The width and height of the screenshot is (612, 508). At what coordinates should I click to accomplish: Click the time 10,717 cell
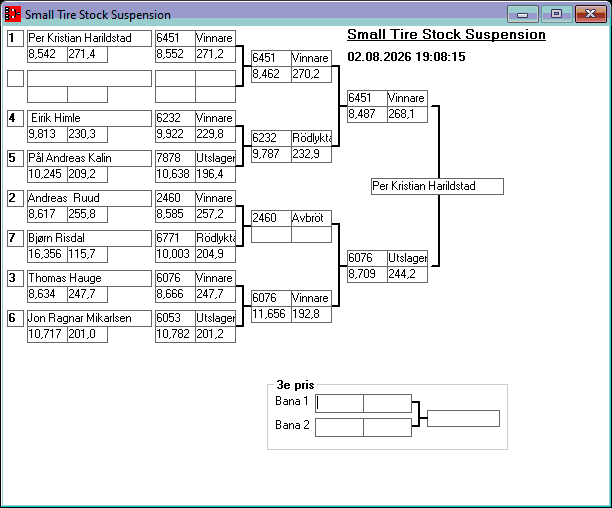coord(47,334)
